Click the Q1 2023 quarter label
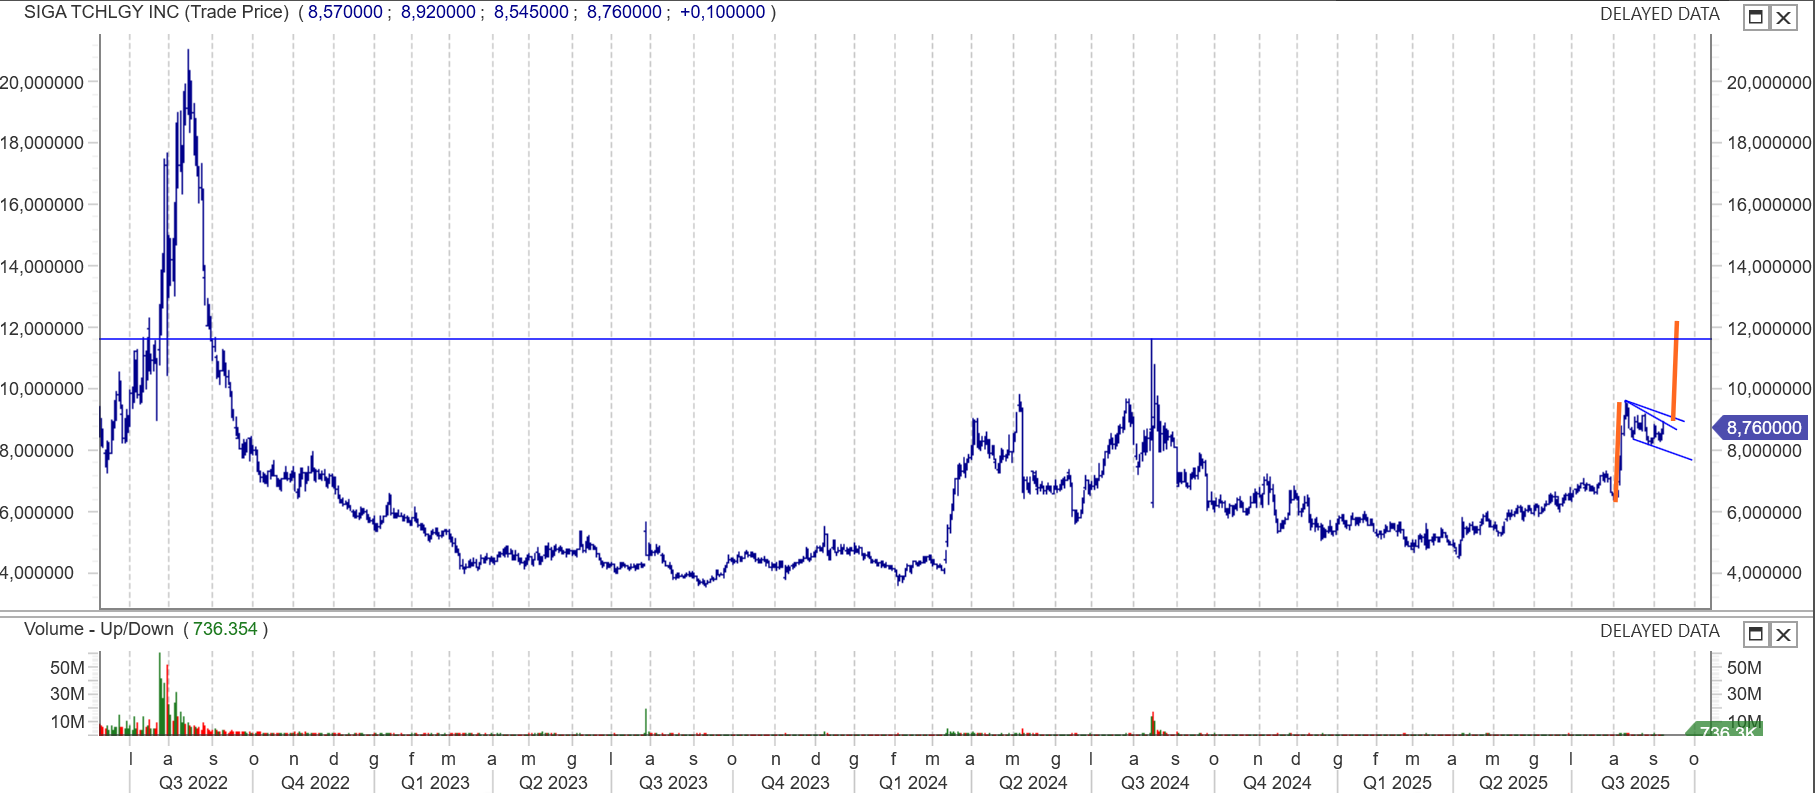This screenshot has height=793, width=1815. click(435, 783)
